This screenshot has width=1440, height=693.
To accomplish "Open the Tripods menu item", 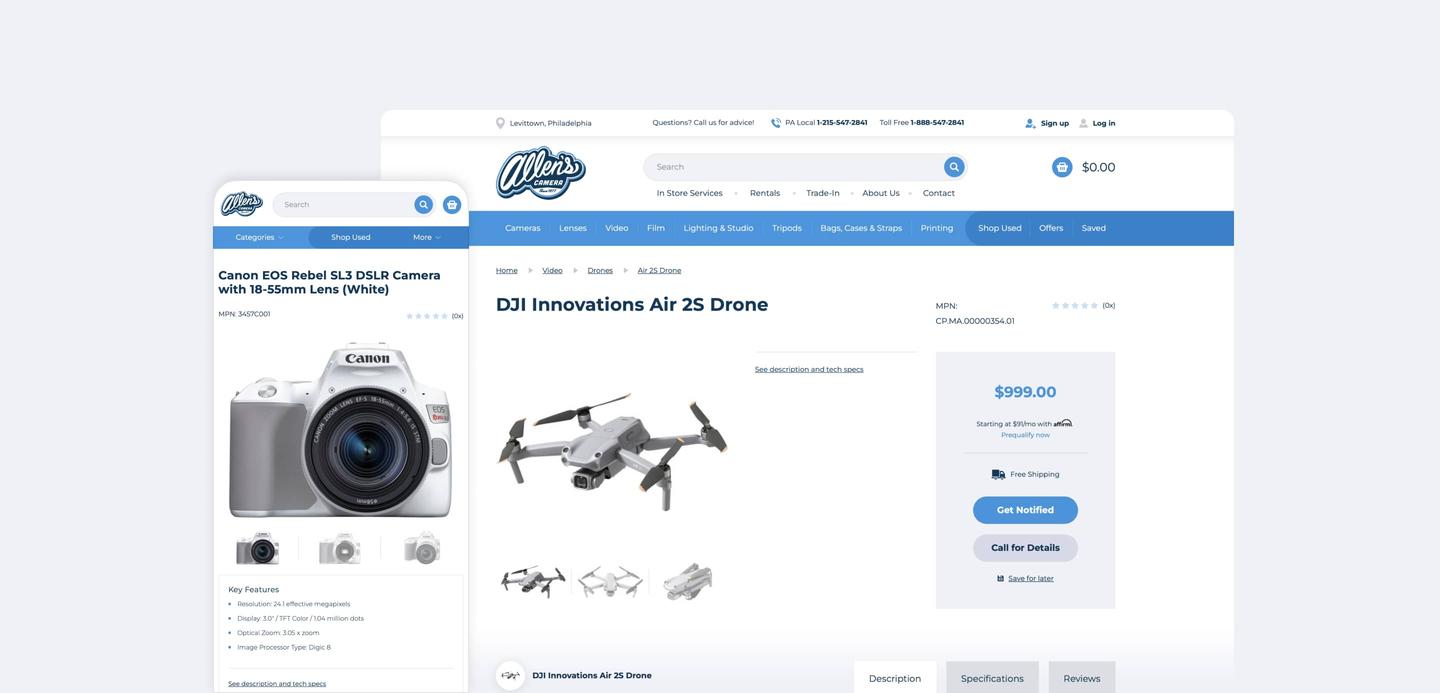I will (787, 228).
